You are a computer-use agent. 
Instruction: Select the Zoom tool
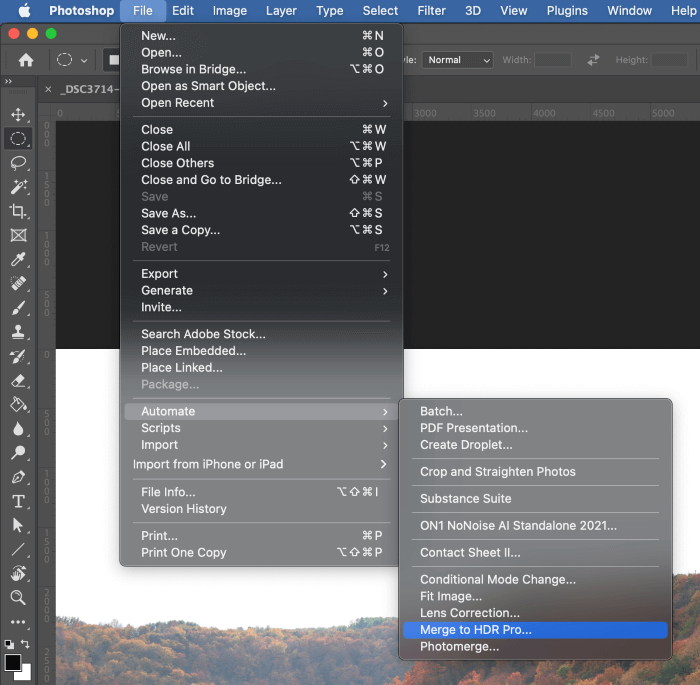[18, 597]
